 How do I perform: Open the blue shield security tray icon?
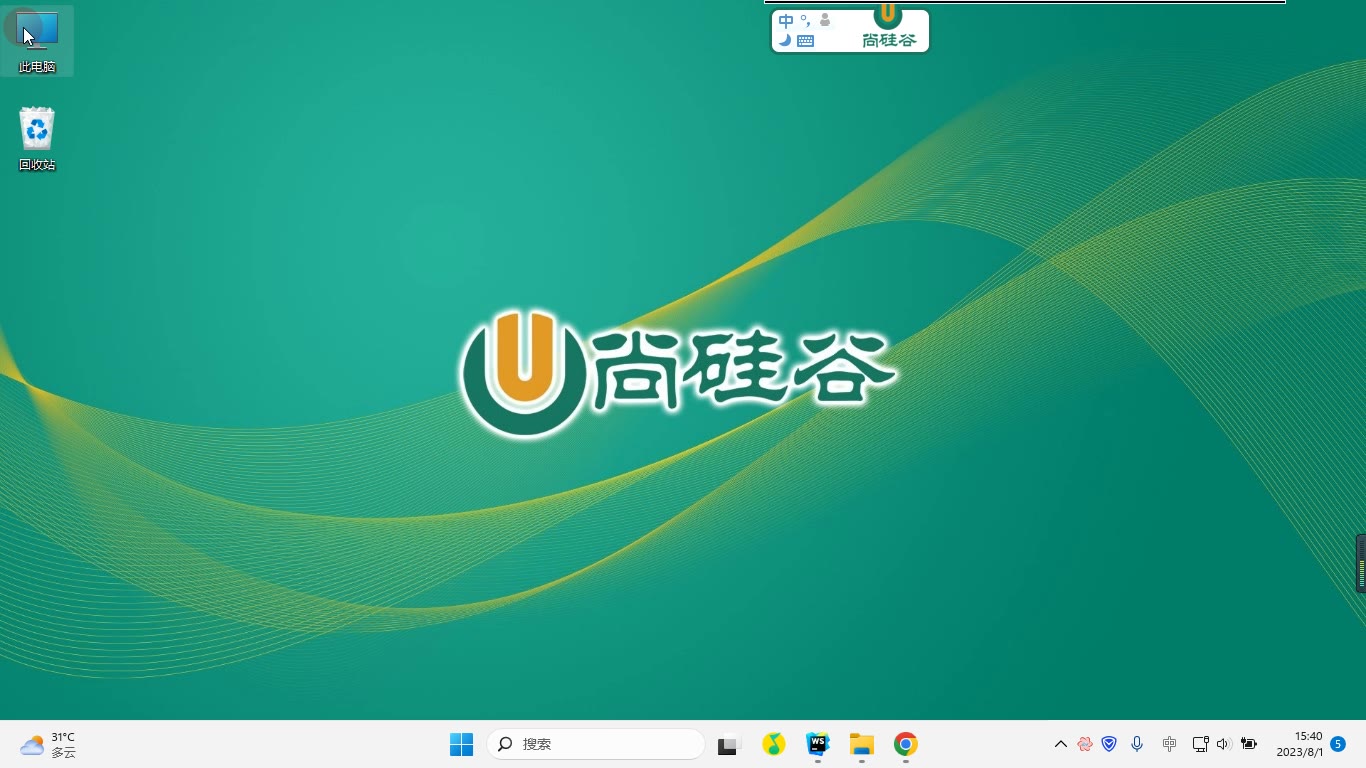pos(1109,744)
